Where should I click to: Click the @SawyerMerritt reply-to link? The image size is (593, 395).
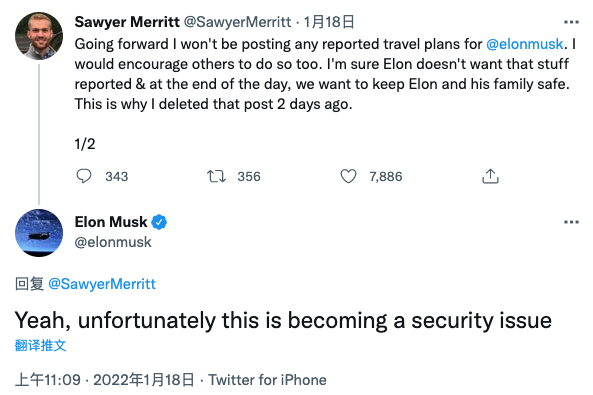(x=102, y=284)
